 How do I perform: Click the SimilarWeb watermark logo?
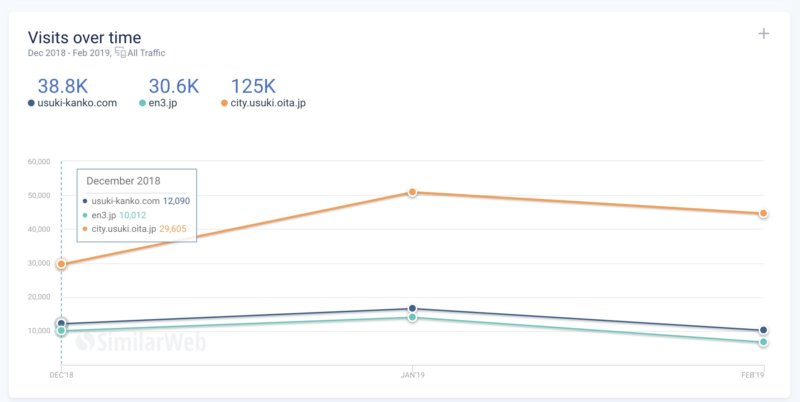(140, 340)
